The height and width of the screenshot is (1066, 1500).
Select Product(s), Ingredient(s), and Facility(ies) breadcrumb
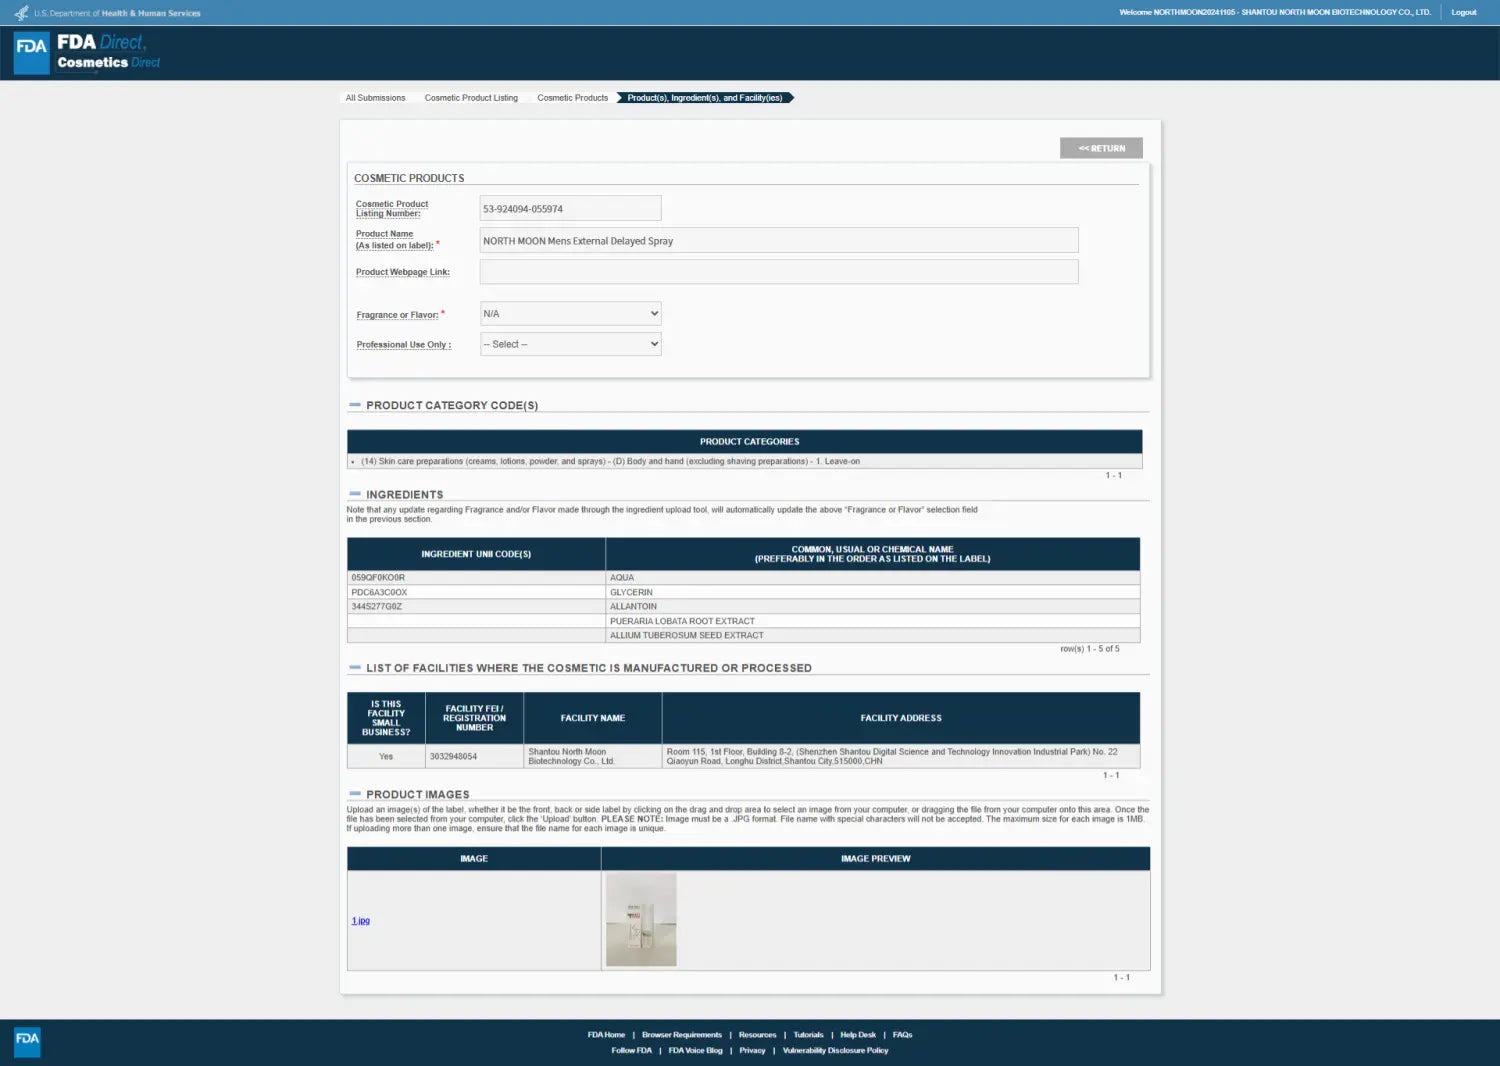705,98
